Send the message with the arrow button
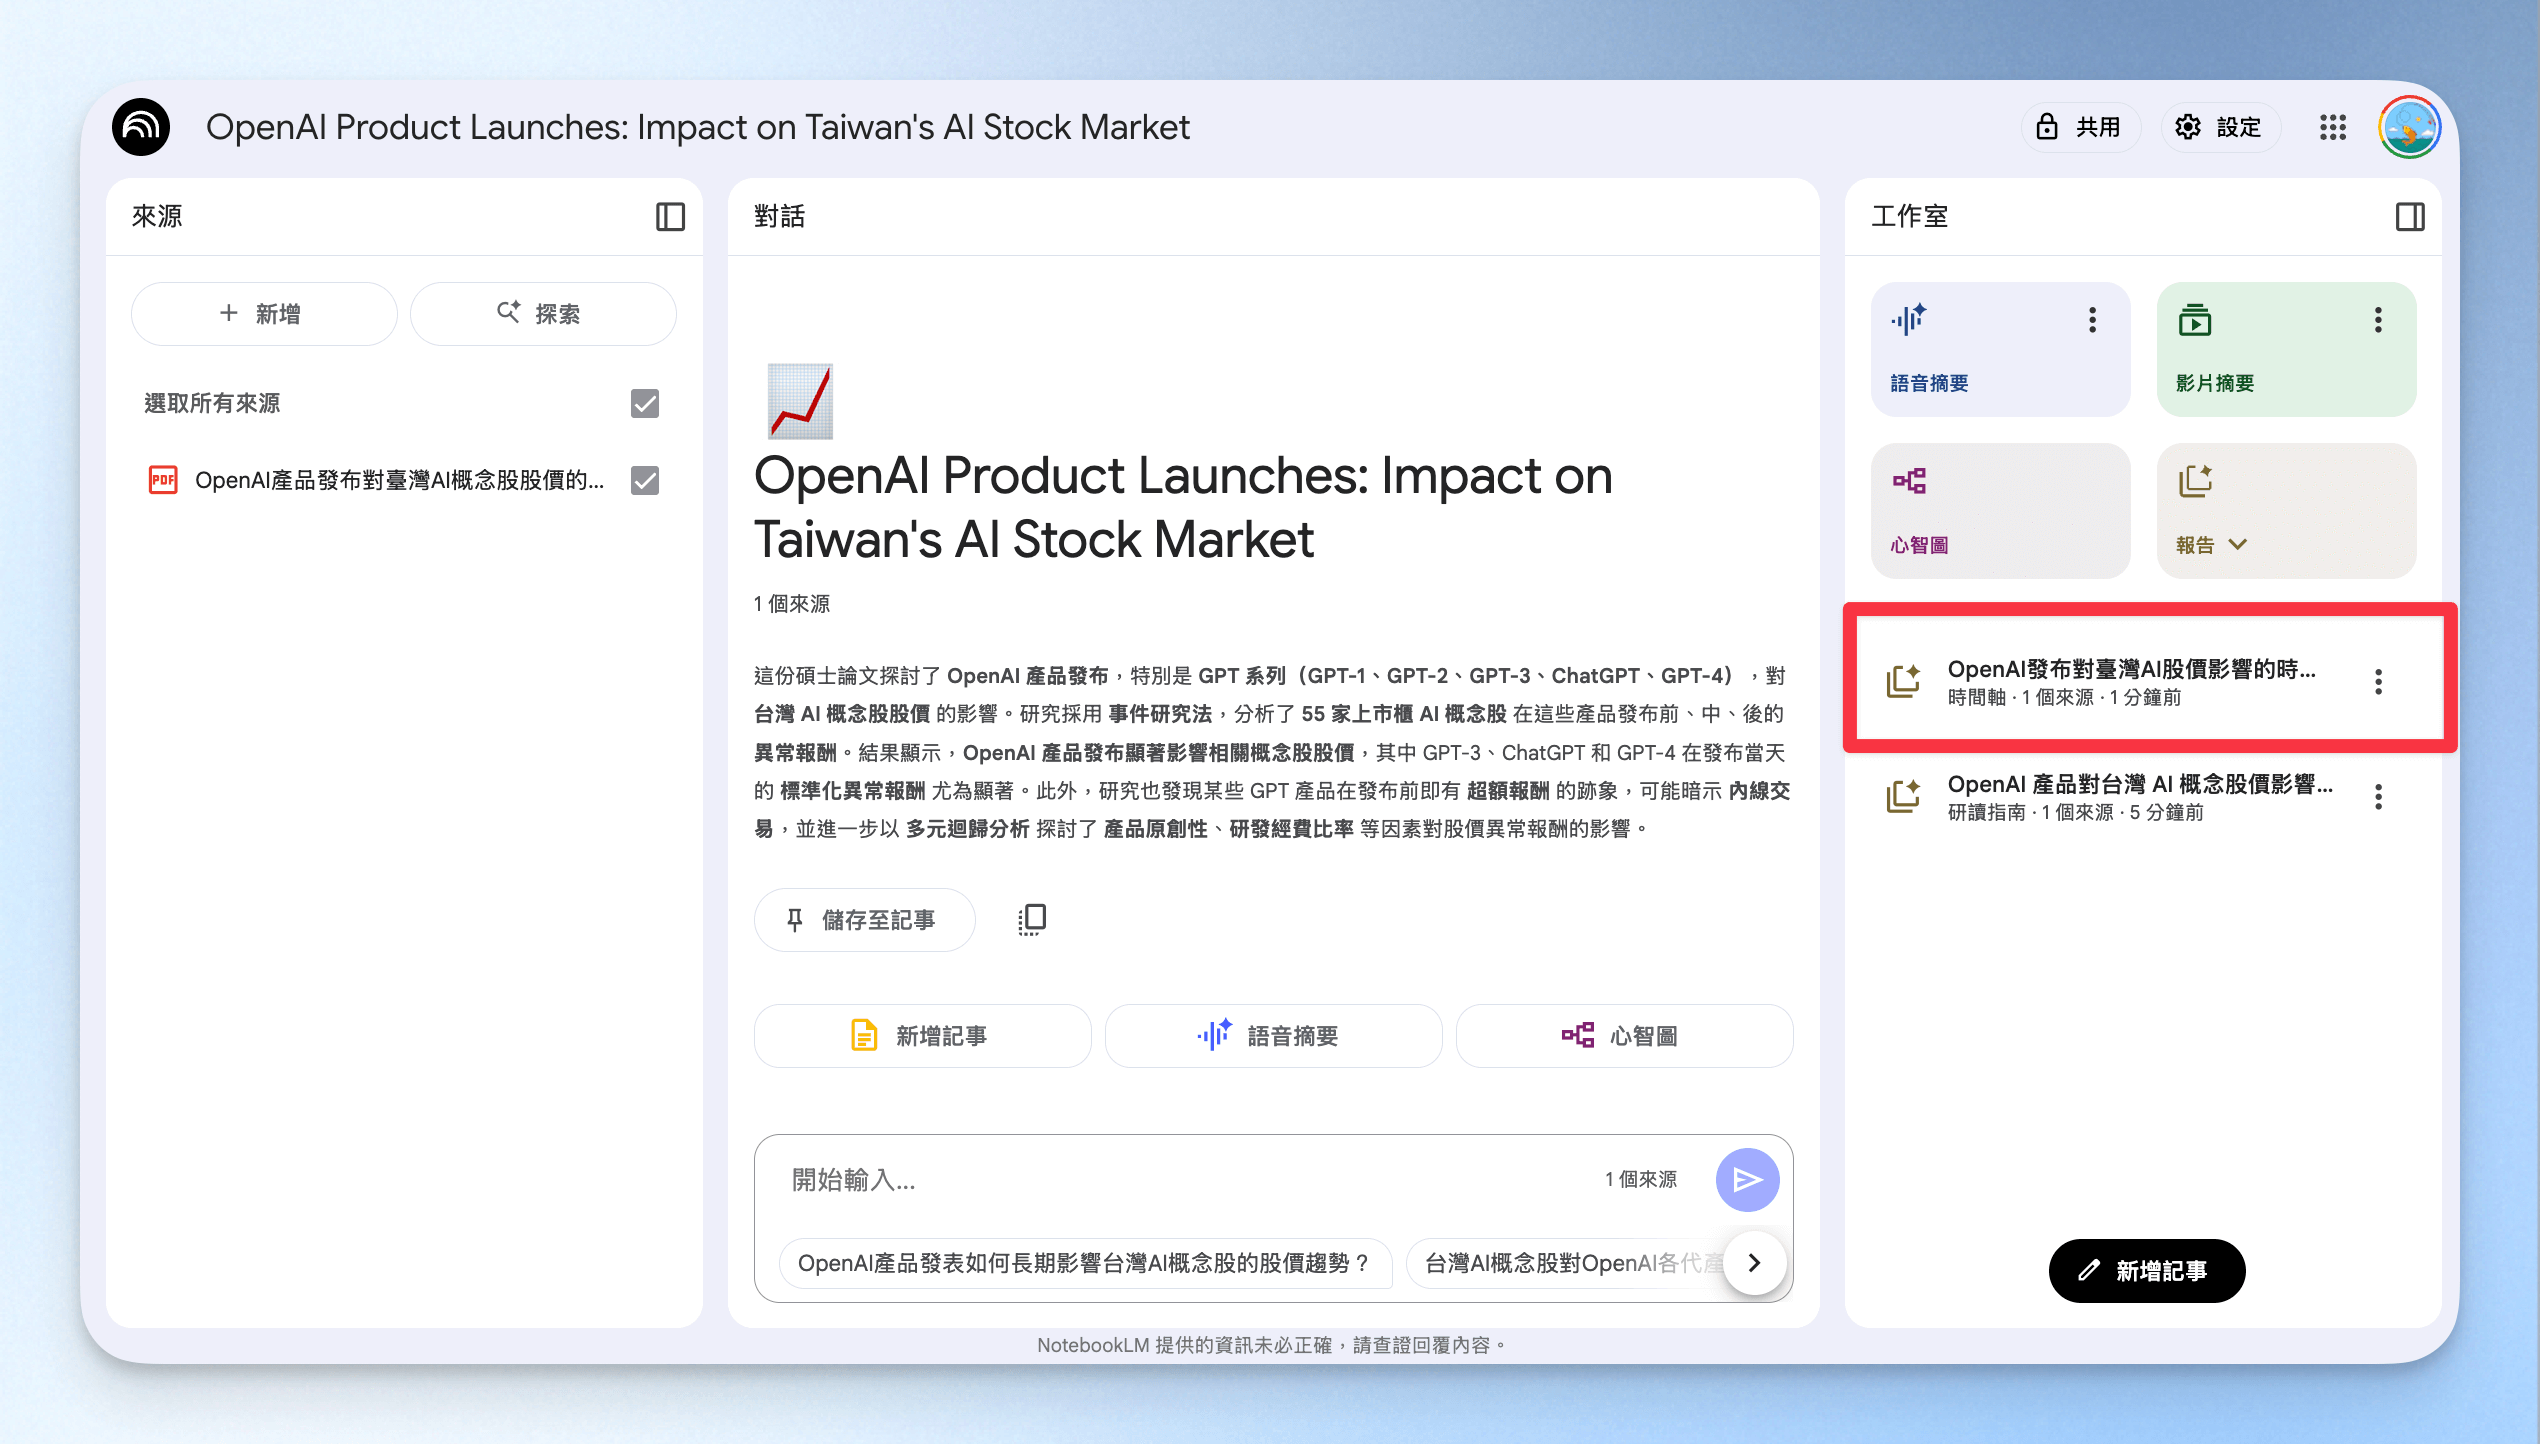 (x=1747, y=1180)
